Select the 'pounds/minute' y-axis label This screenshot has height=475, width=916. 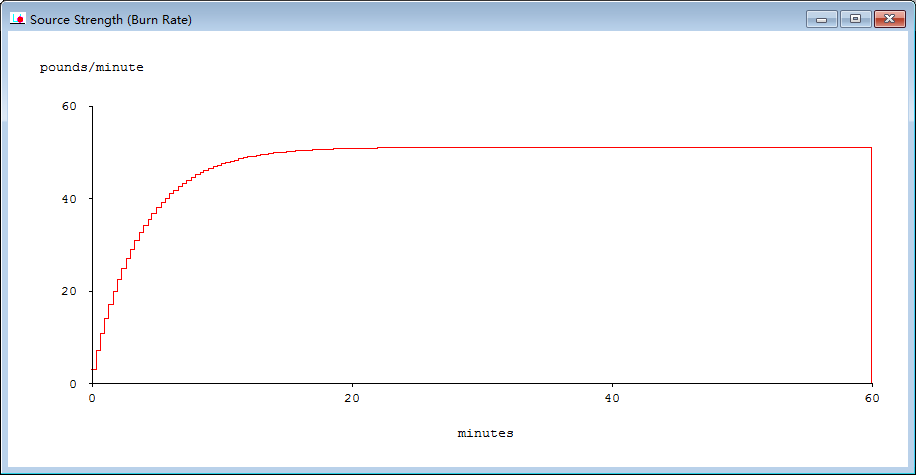tap(92, 67)
